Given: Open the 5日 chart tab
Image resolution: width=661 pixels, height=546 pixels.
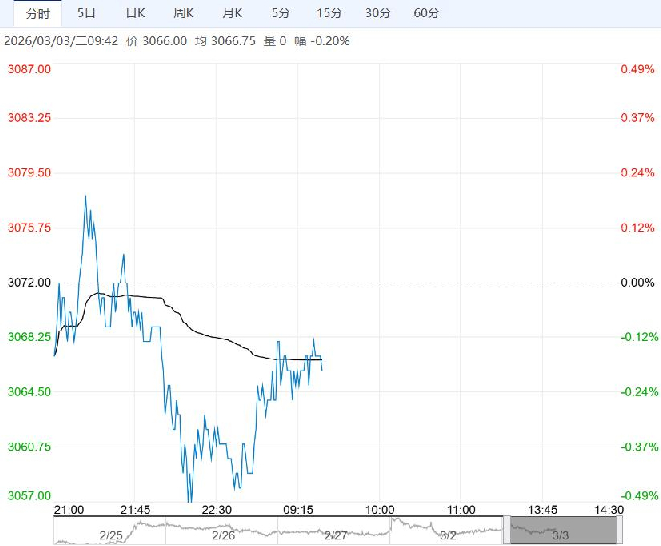Looking at the screenshot, I should tap(88, 13).
